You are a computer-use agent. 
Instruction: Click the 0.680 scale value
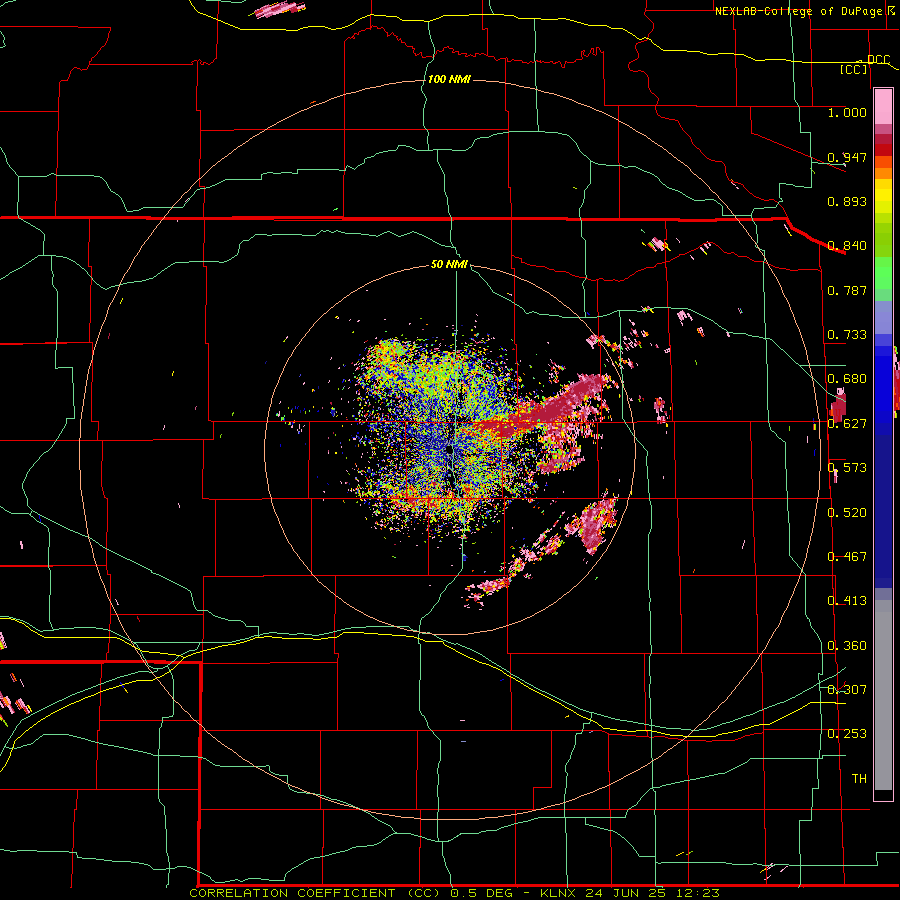[x=847, y=379]
